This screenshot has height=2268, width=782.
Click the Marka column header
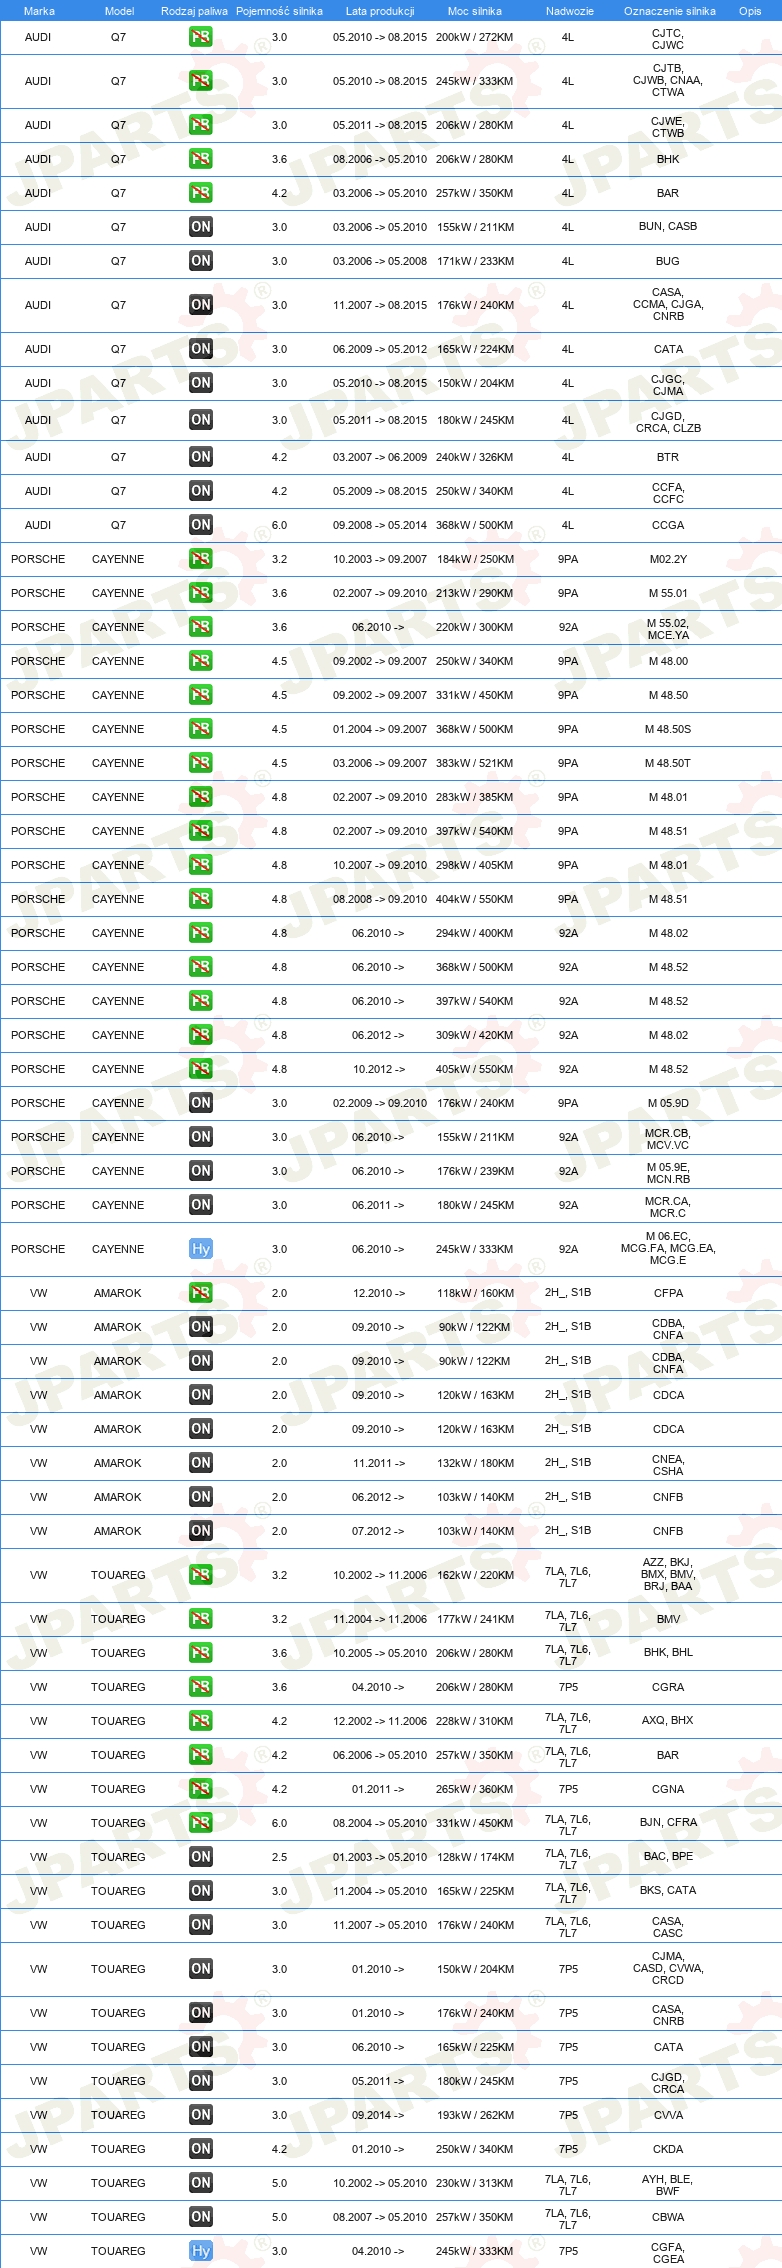[39, 11]
